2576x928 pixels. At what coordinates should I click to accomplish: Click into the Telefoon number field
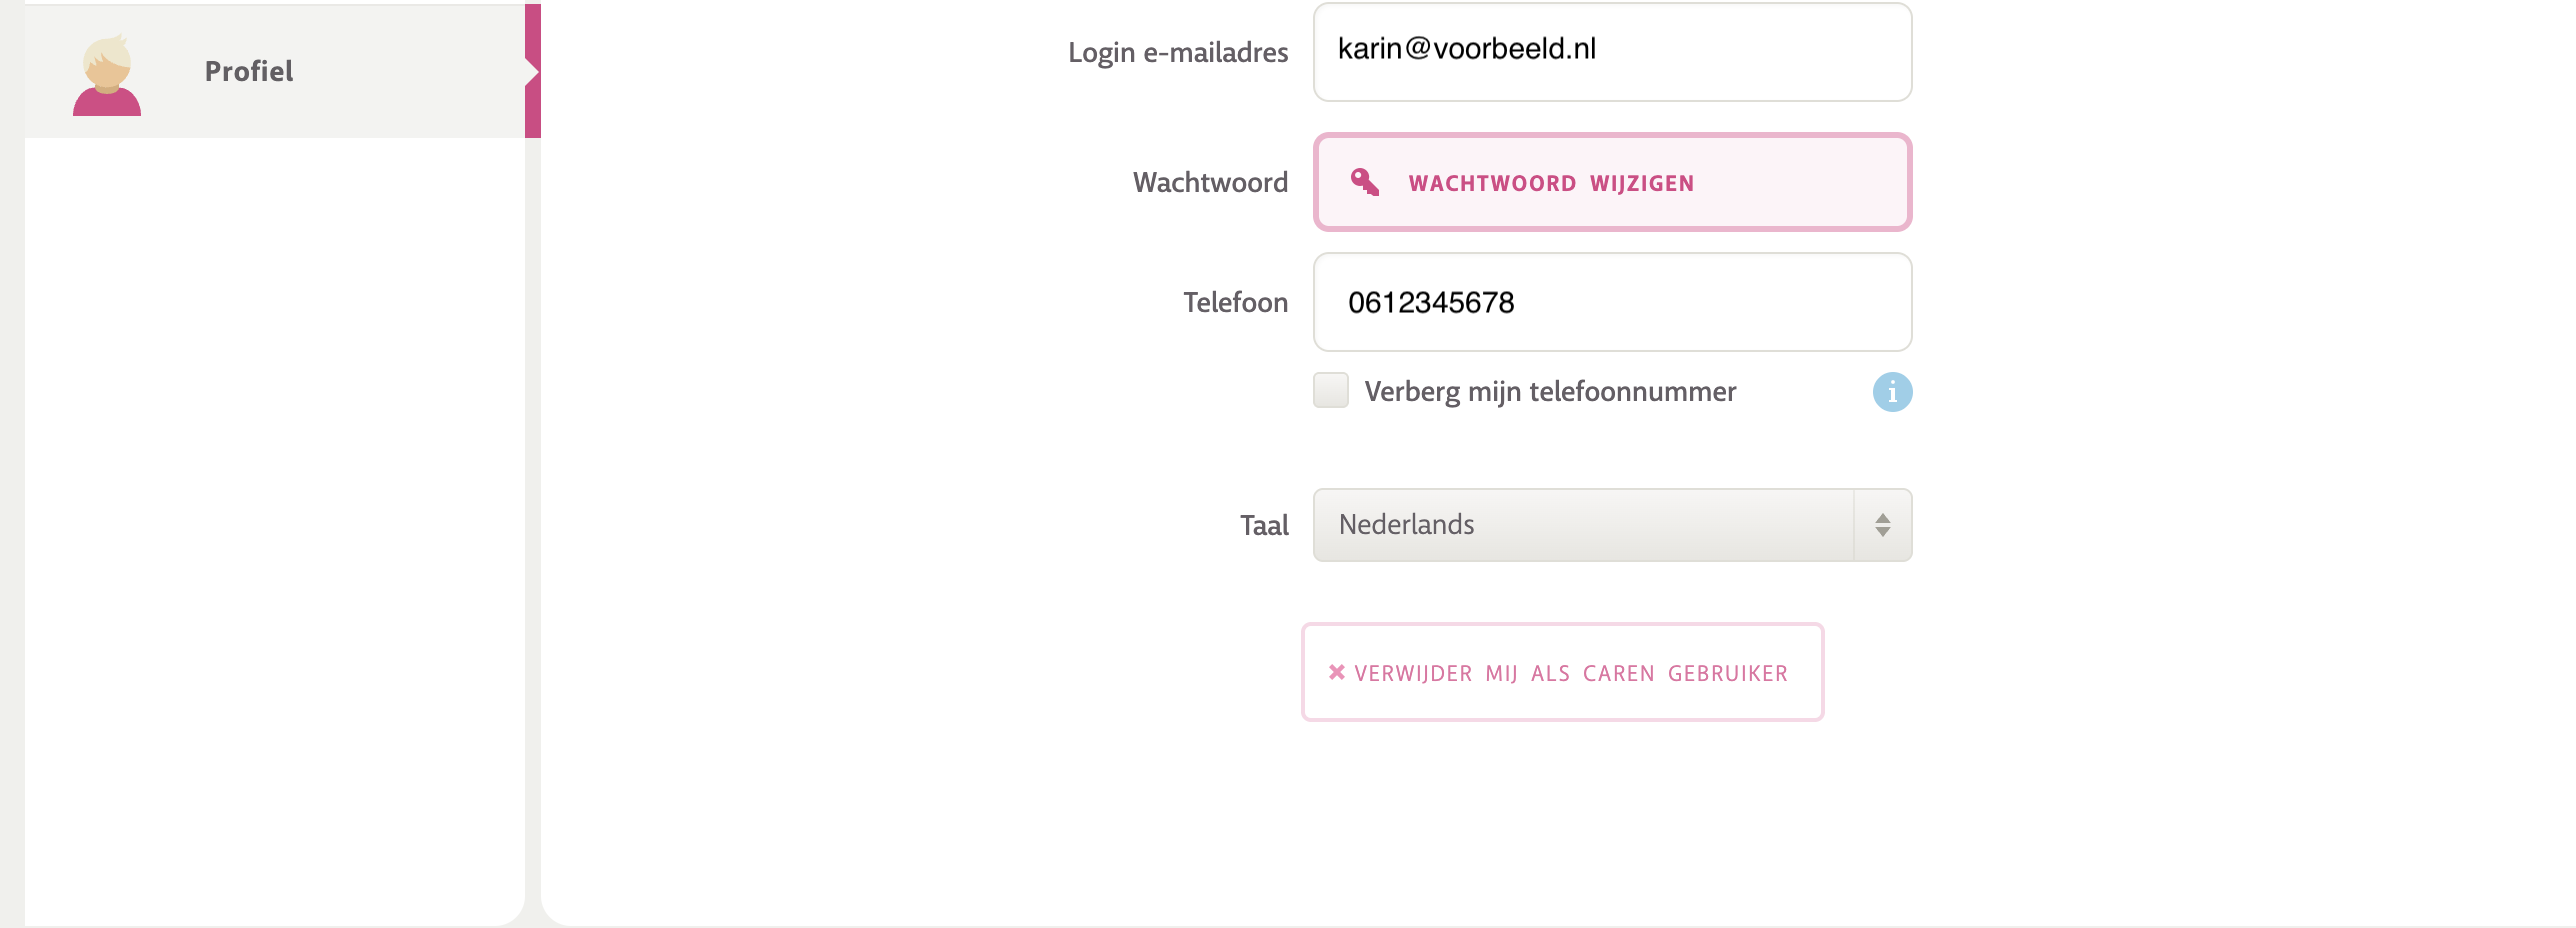1610,302
